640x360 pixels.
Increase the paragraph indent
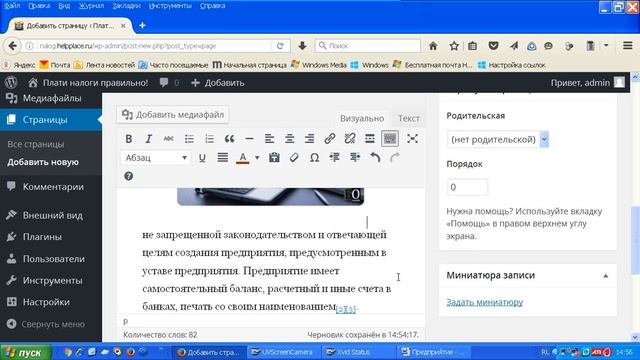click(355, 158)
